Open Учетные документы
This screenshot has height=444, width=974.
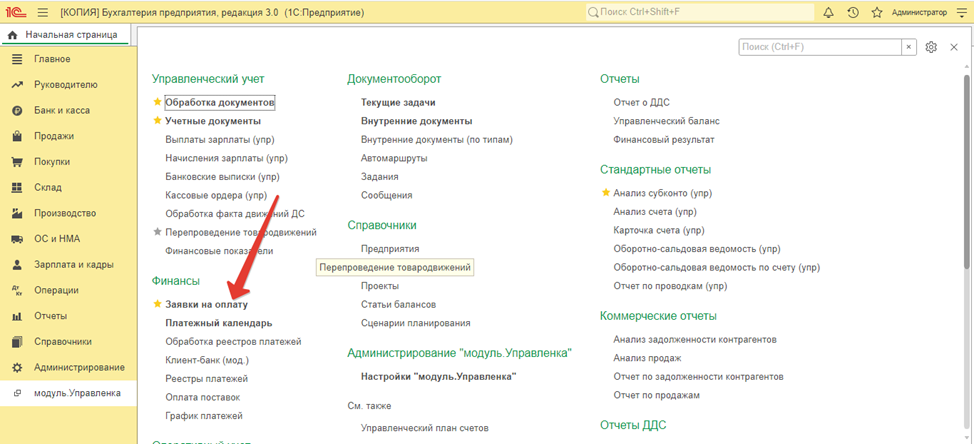pyautogui.click(x=213, y=121)
